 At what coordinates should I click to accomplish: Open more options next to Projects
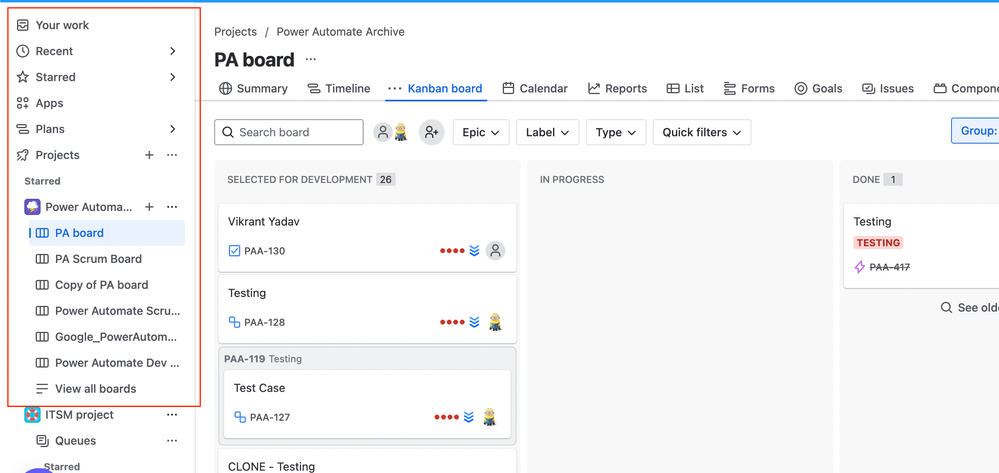[172, 155]
